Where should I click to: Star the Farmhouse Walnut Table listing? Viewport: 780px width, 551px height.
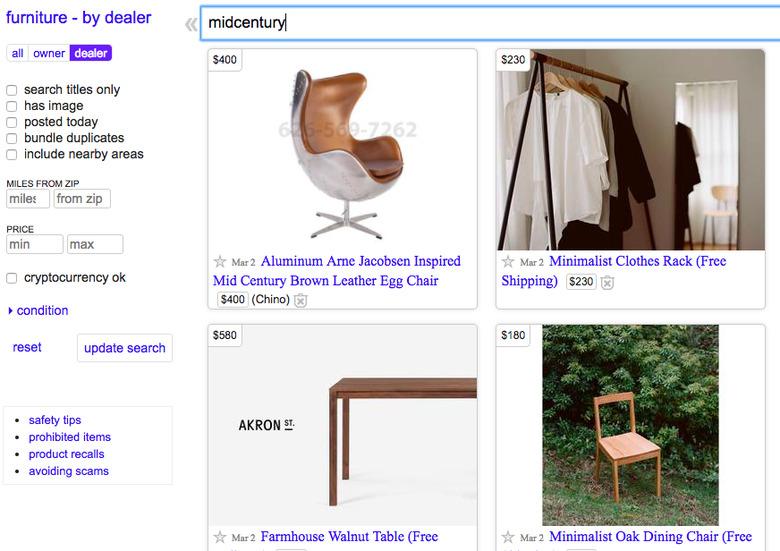[220, 538]
